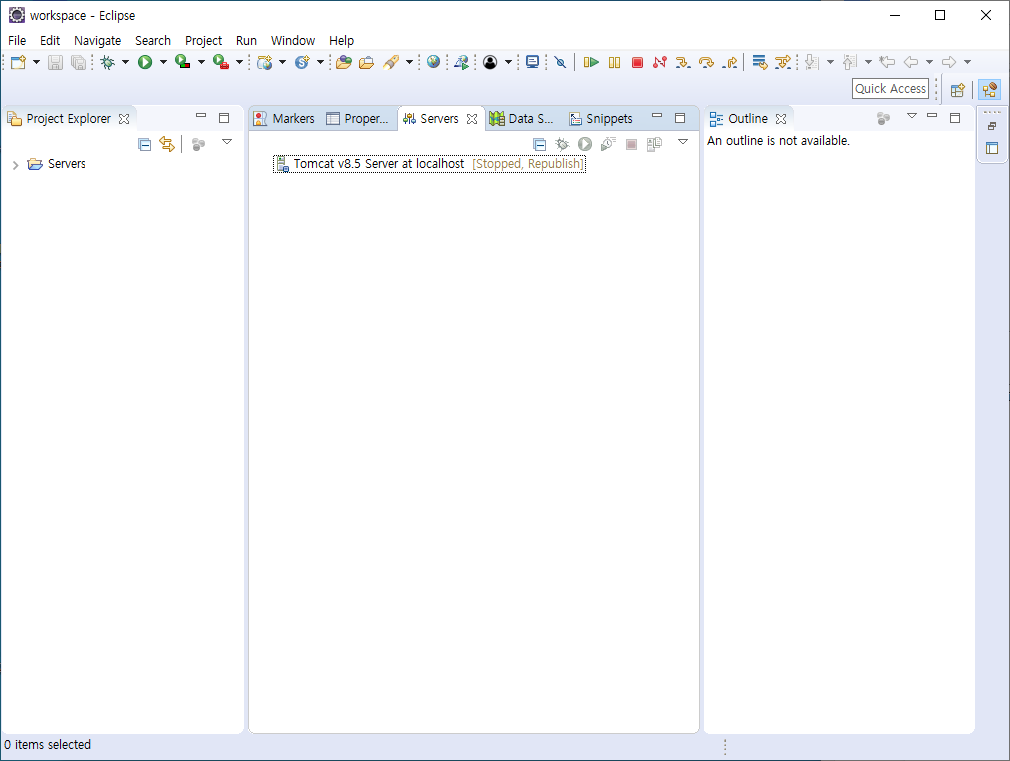Click the New wizard toolbar icon
This screenshot has width=1010, height=761.
click(x=19, y=62)
